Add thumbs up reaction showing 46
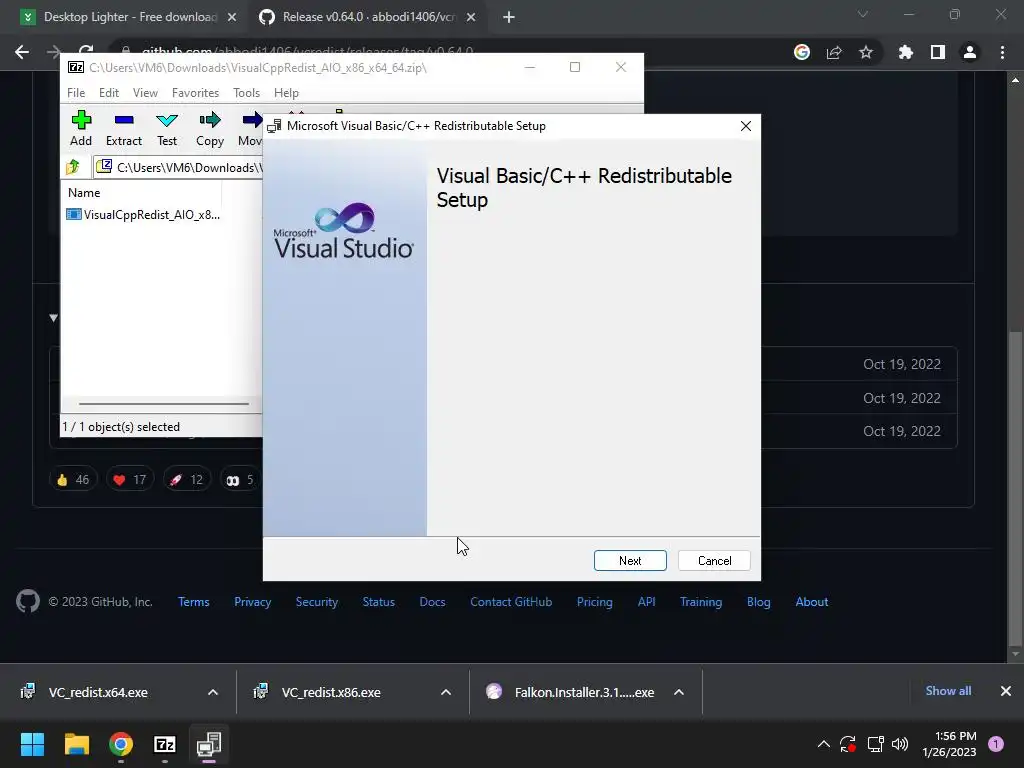 pyautogui.click(x=73, y=480)
